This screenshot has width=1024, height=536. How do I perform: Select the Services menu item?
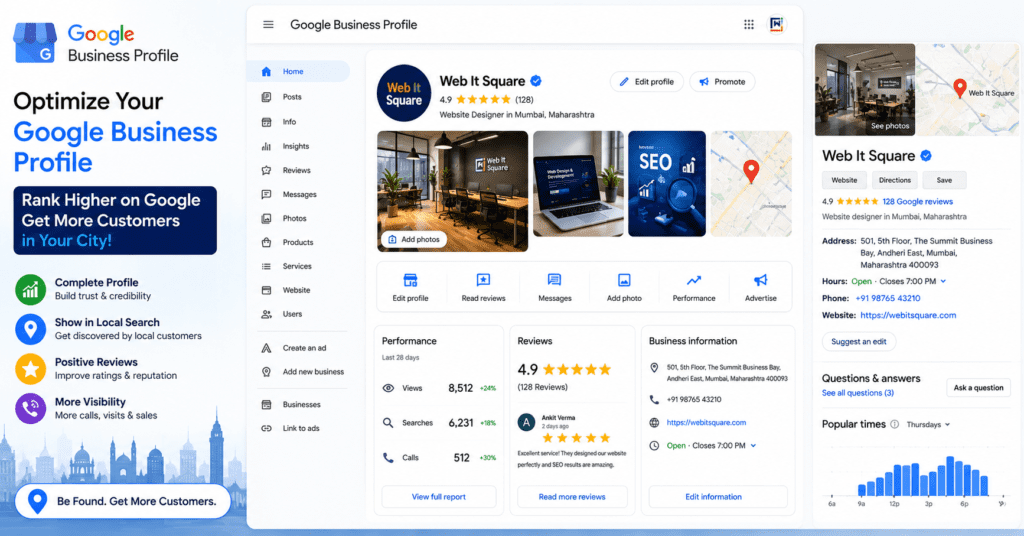[298, 266]
